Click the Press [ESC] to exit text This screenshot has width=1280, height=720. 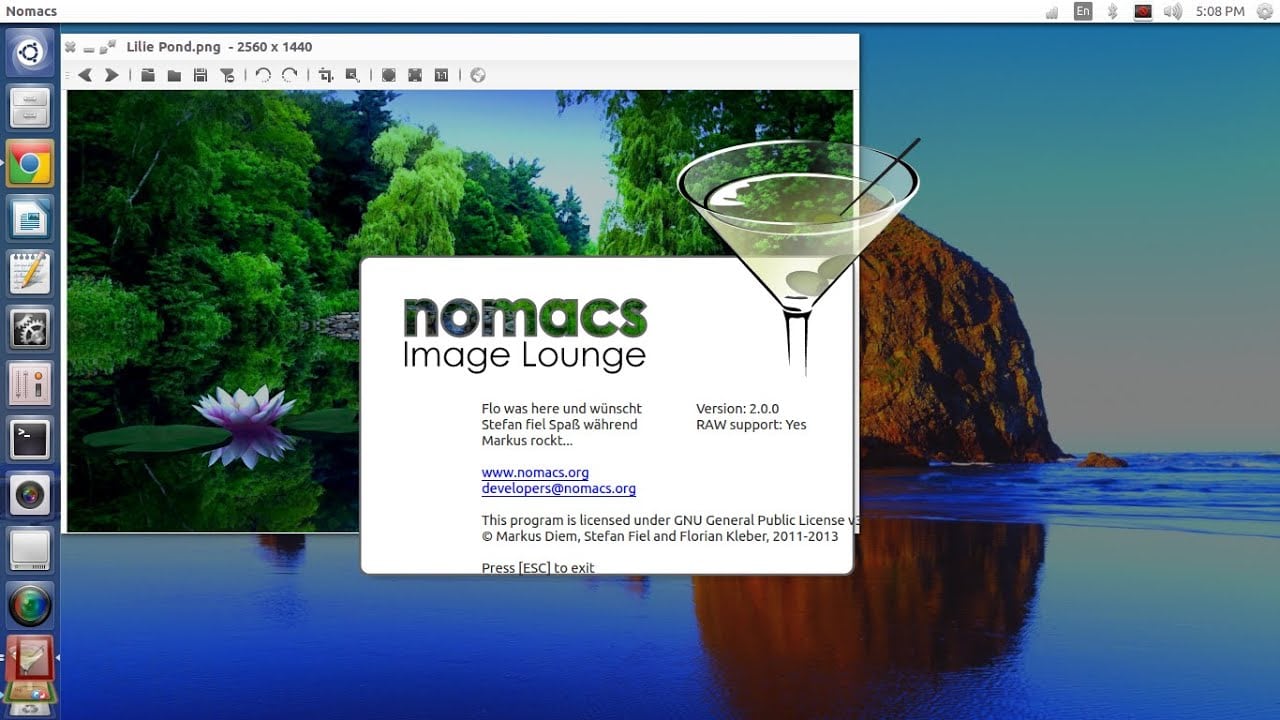[x=538, y=568]
